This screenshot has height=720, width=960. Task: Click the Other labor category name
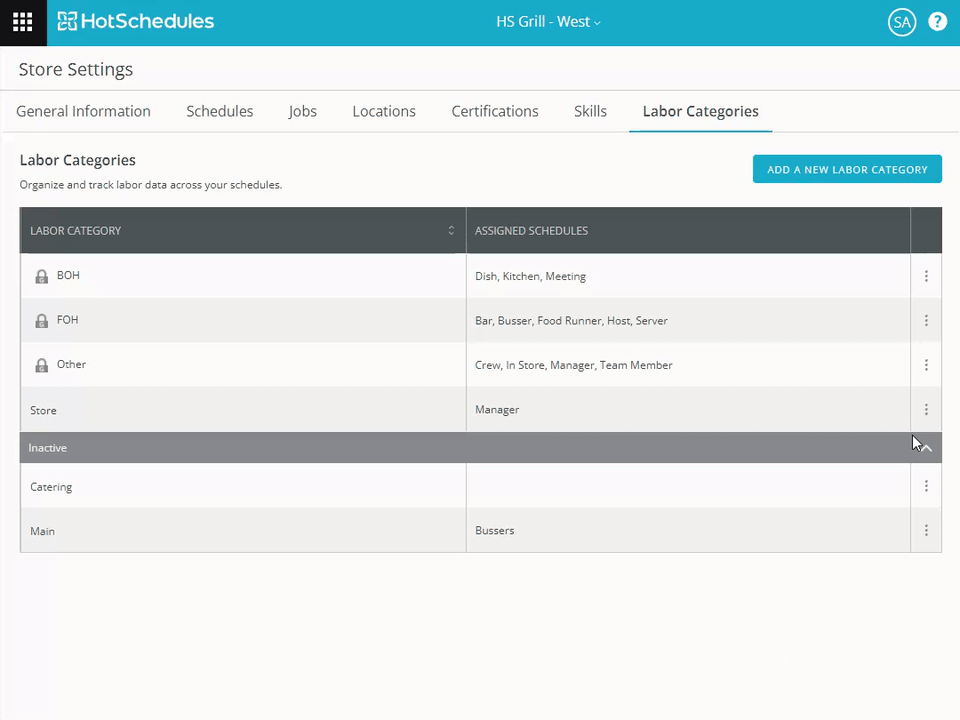[x=72, y=364]
